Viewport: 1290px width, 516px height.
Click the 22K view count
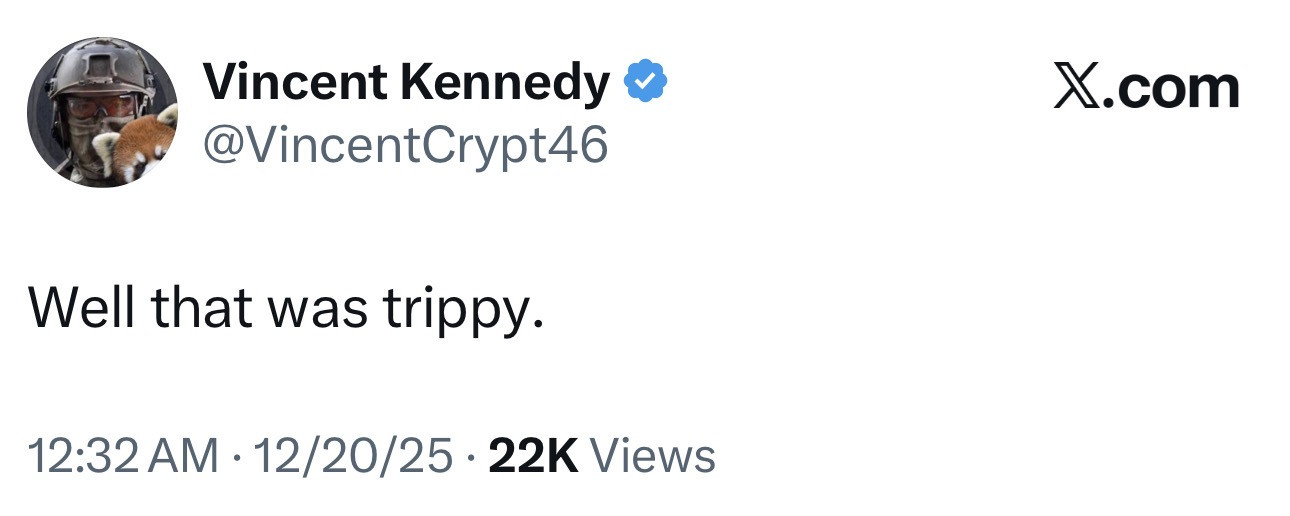tap(535, 456)
